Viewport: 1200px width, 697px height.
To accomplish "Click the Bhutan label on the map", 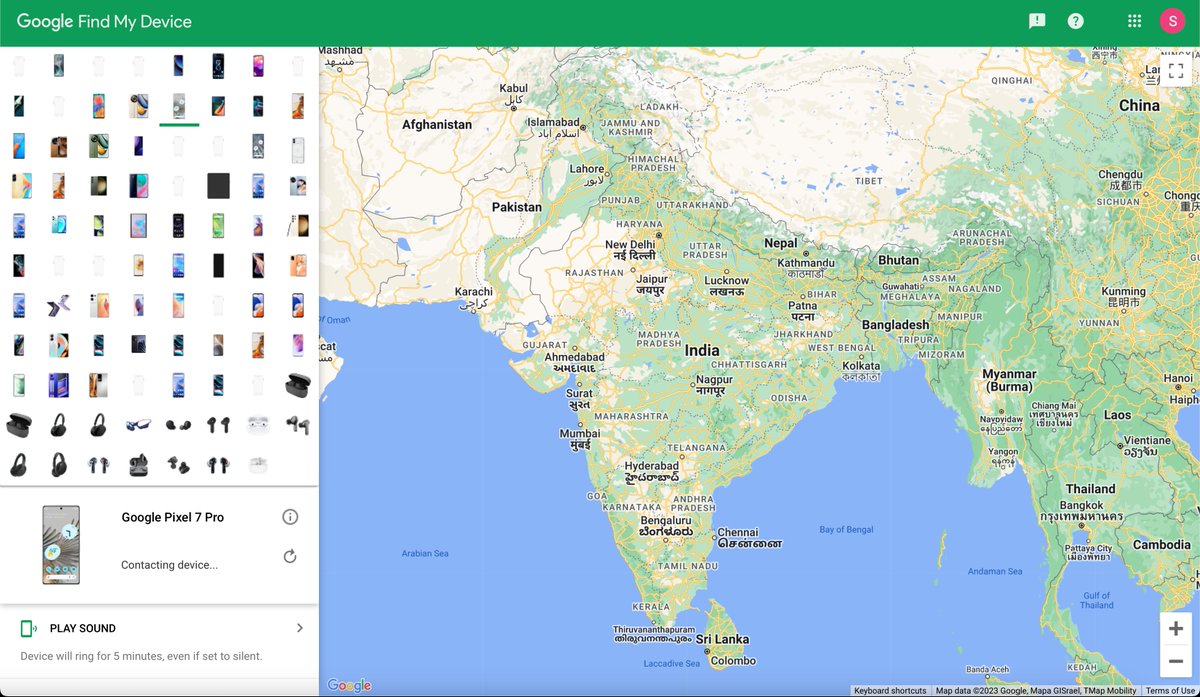I will [x=898, y=260].
